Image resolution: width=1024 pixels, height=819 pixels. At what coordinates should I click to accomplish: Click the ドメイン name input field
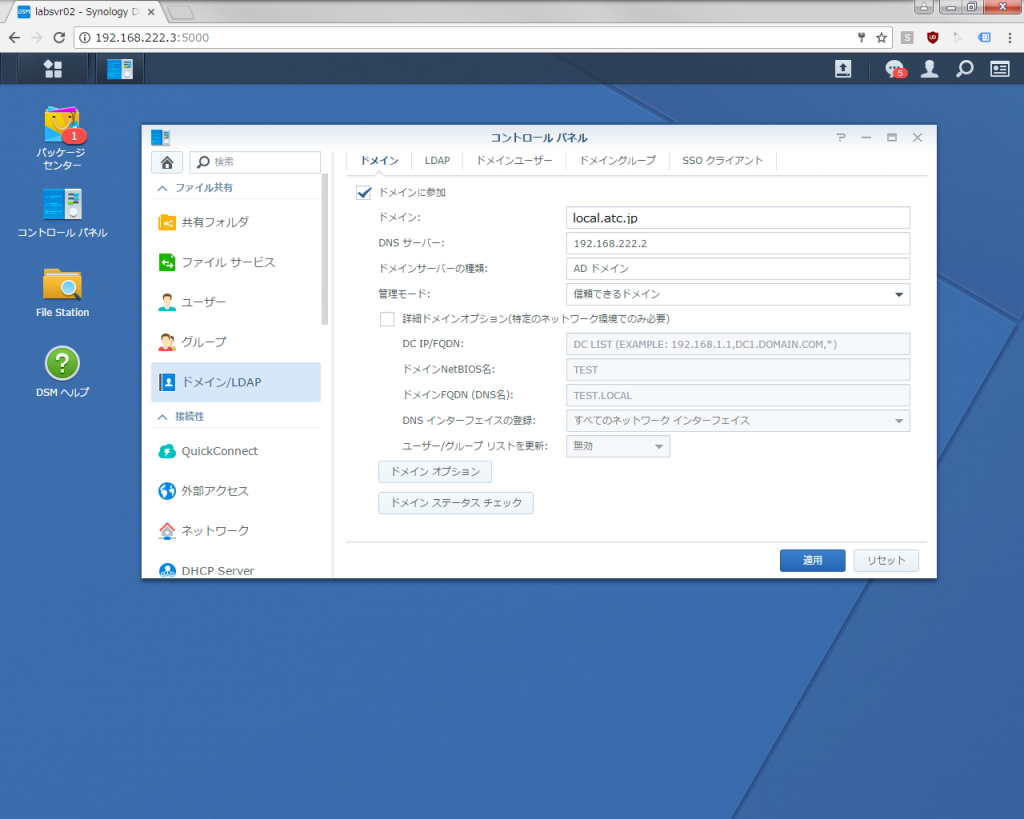[x=737, y=218]
